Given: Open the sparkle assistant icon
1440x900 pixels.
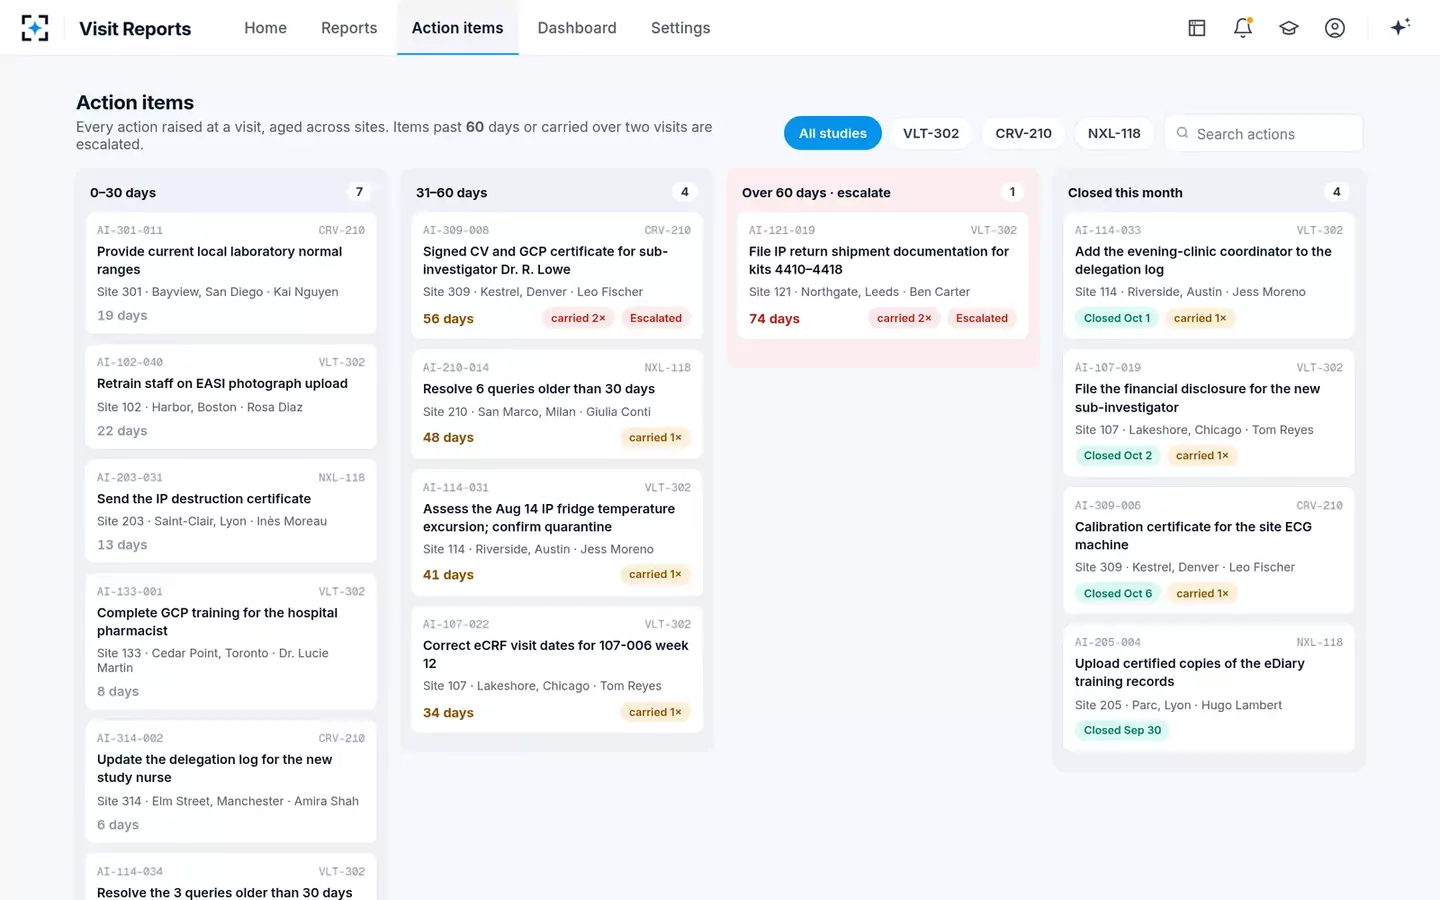Looking at the screenshot, I should pos(1400,27).
